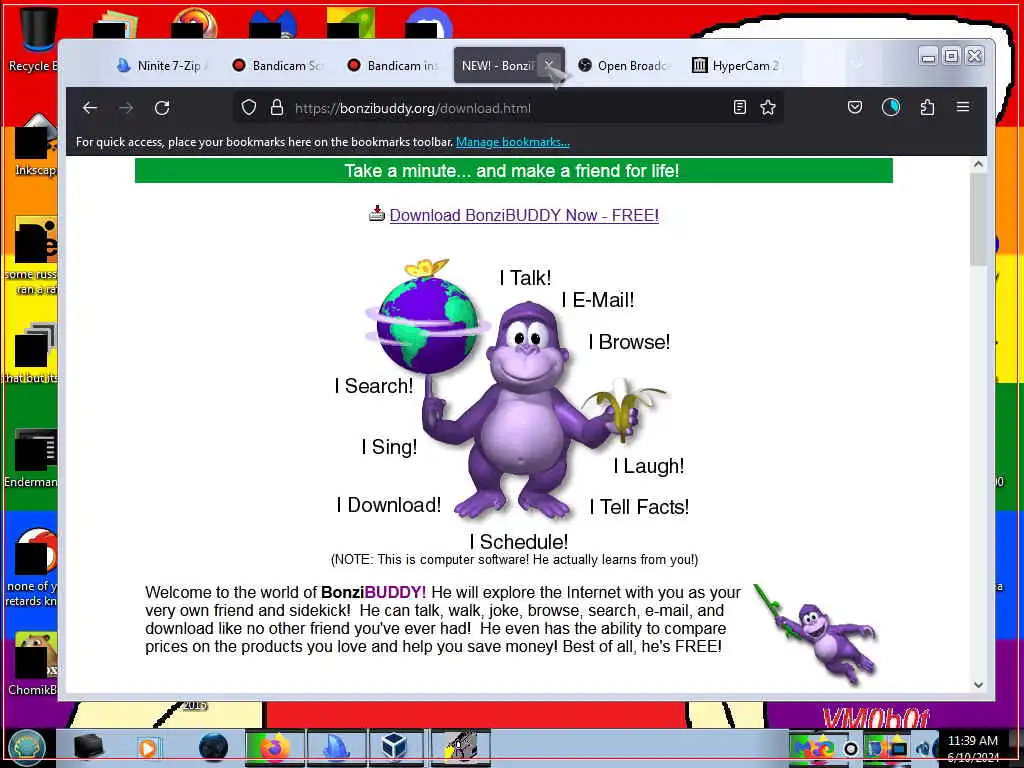This screenshot has width=1024, height=768.
Task: Open the dark globe taskbar icon
Action: pos(213,748)
